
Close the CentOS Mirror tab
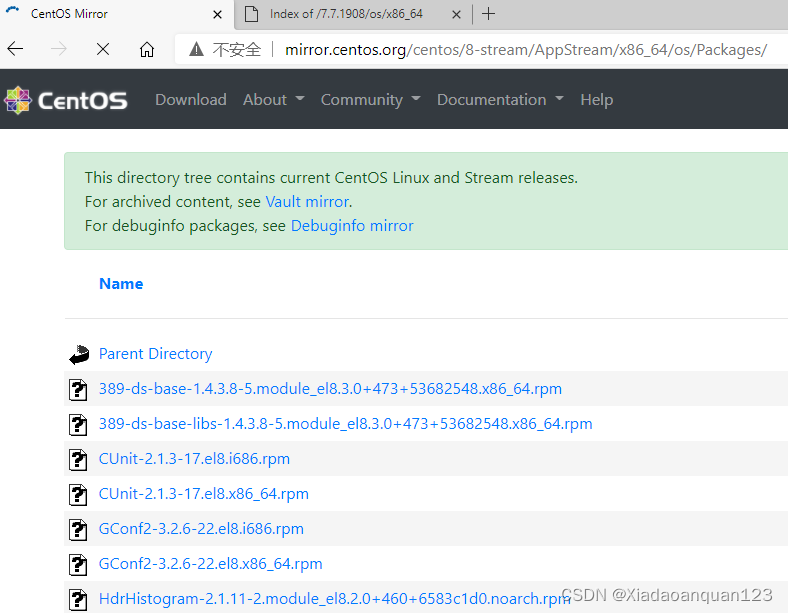(x=217, y=15)
